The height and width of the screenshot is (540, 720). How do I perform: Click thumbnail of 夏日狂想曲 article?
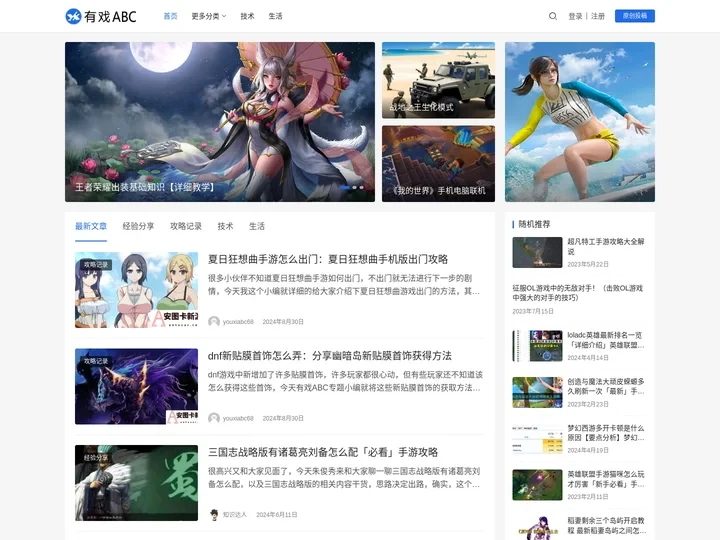(136, 290)
